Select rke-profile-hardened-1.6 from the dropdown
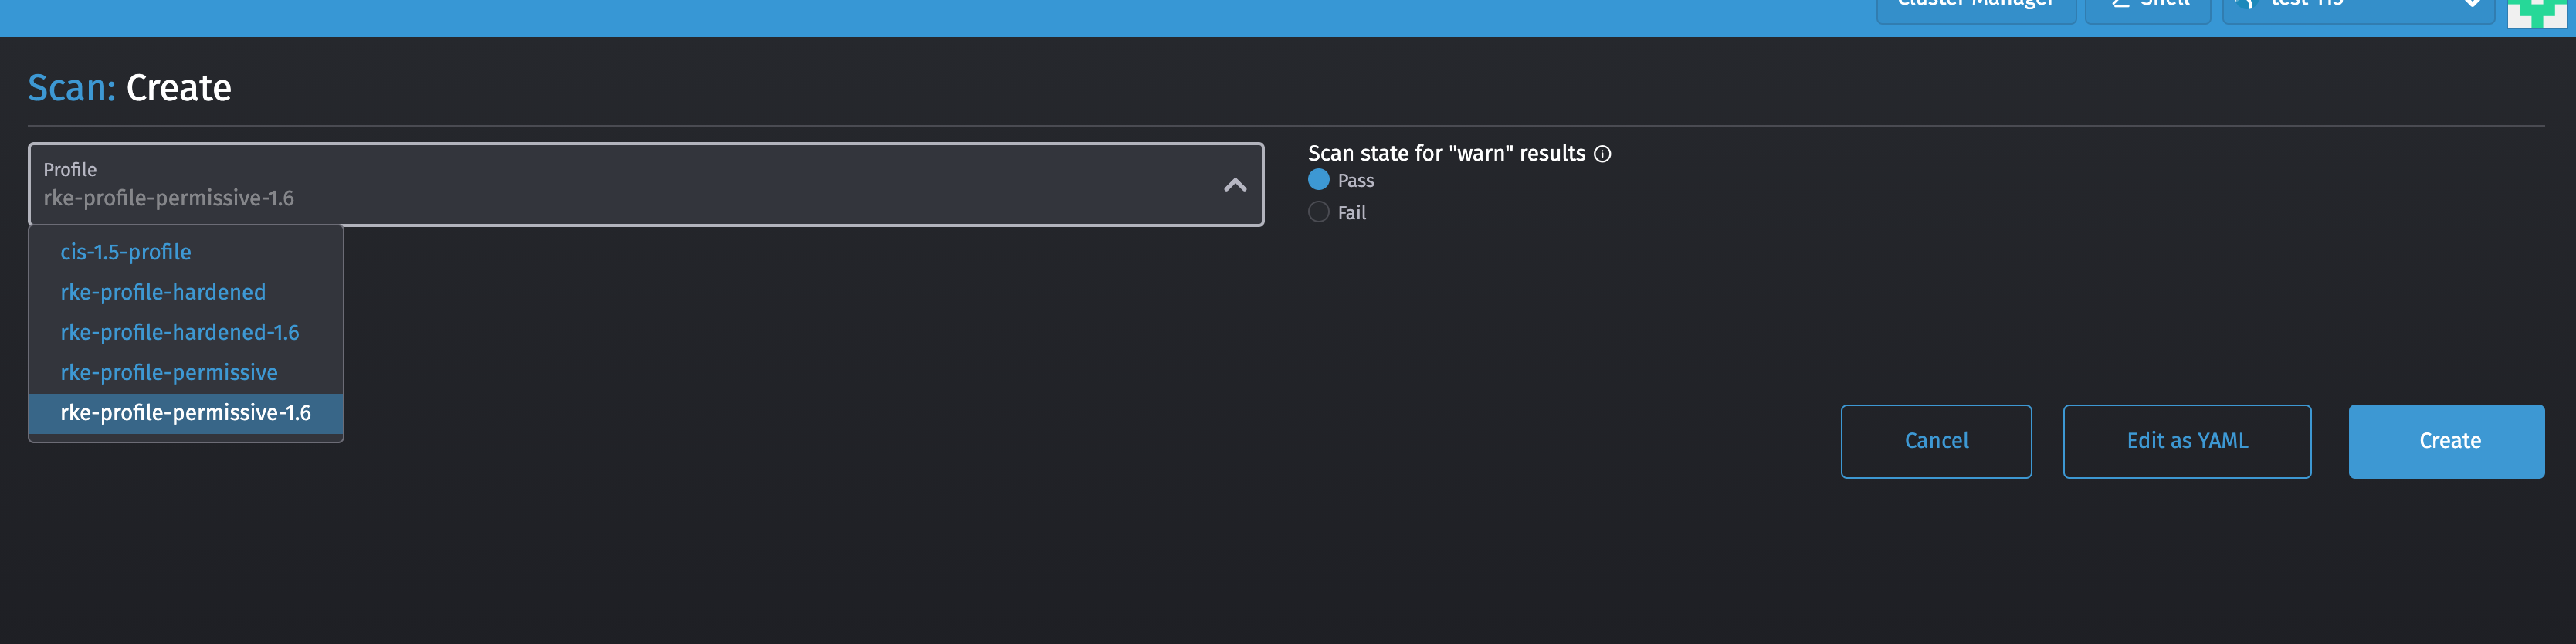Image resolution: width=2576 pixels, height=644 pixels. 180,332
